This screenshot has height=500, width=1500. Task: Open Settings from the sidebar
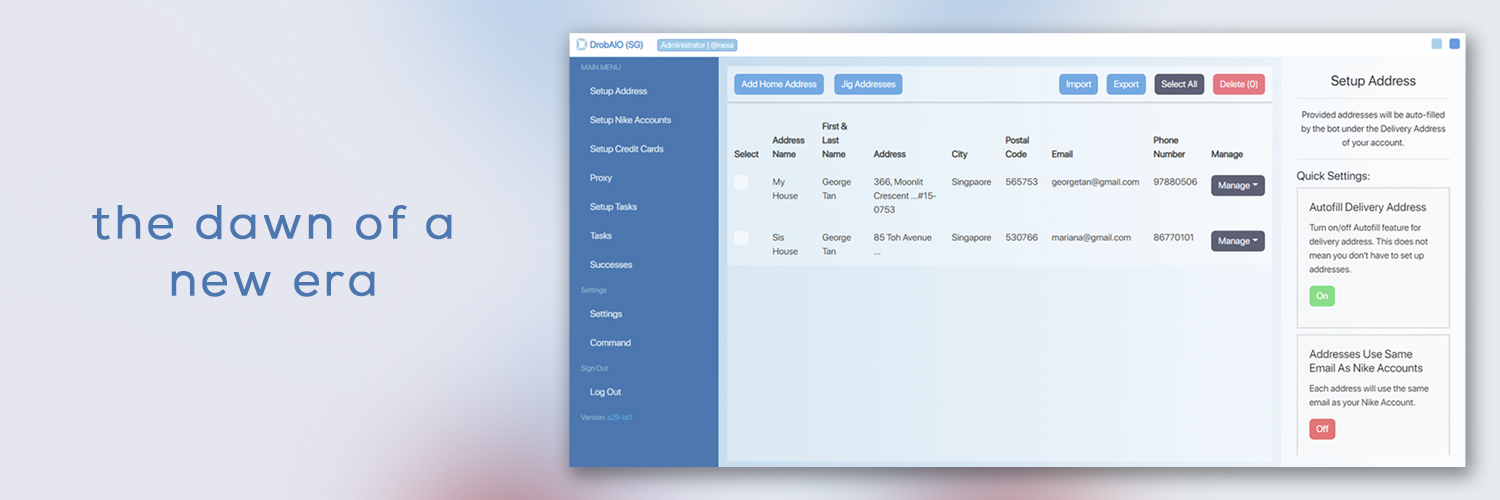coord(606,314)
